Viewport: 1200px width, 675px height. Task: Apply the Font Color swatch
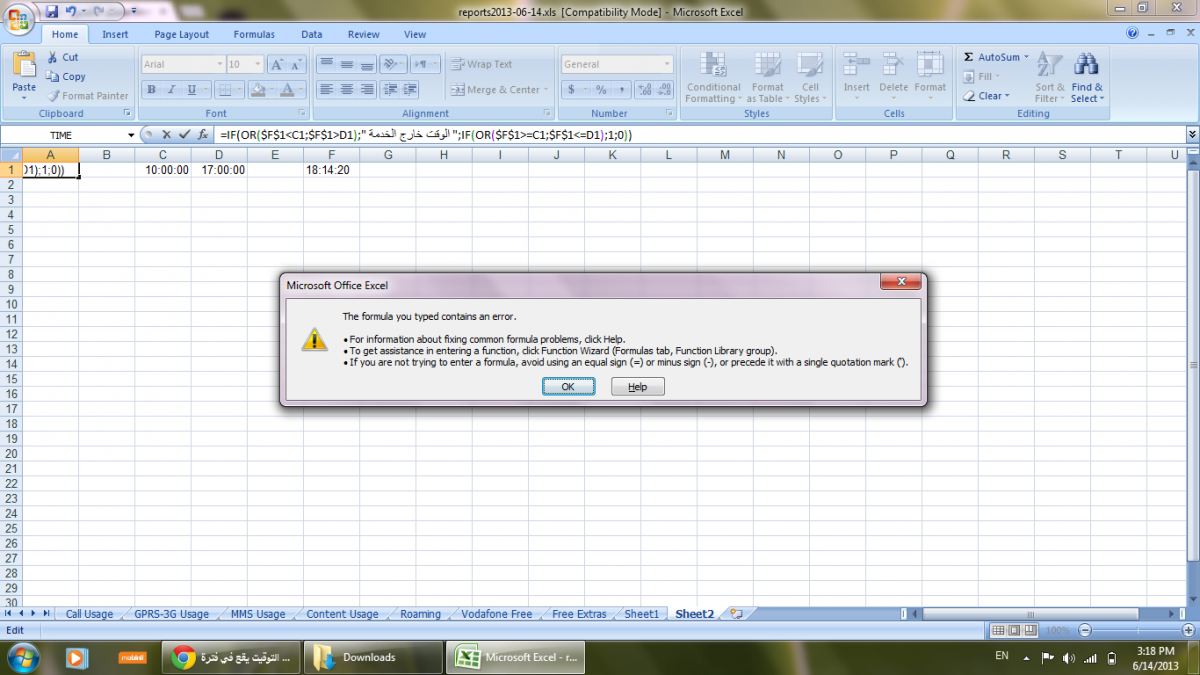point(287,90)
